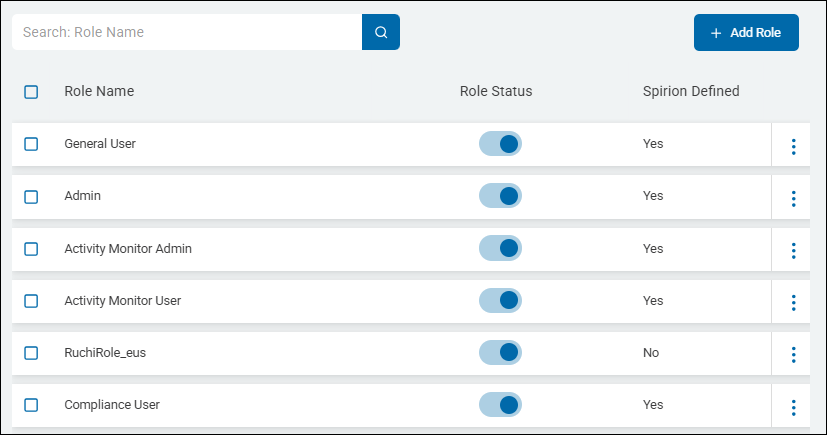Open the kebab menu for General User
The height and width of the screenshot is (435, 827).
[x=793, y=146]
